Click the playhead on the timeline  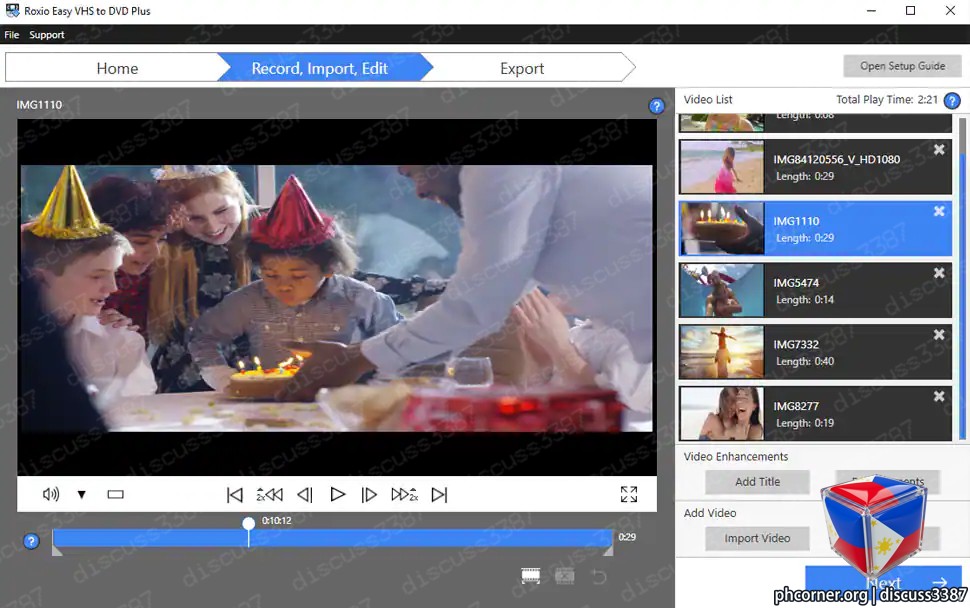(249, 524)
